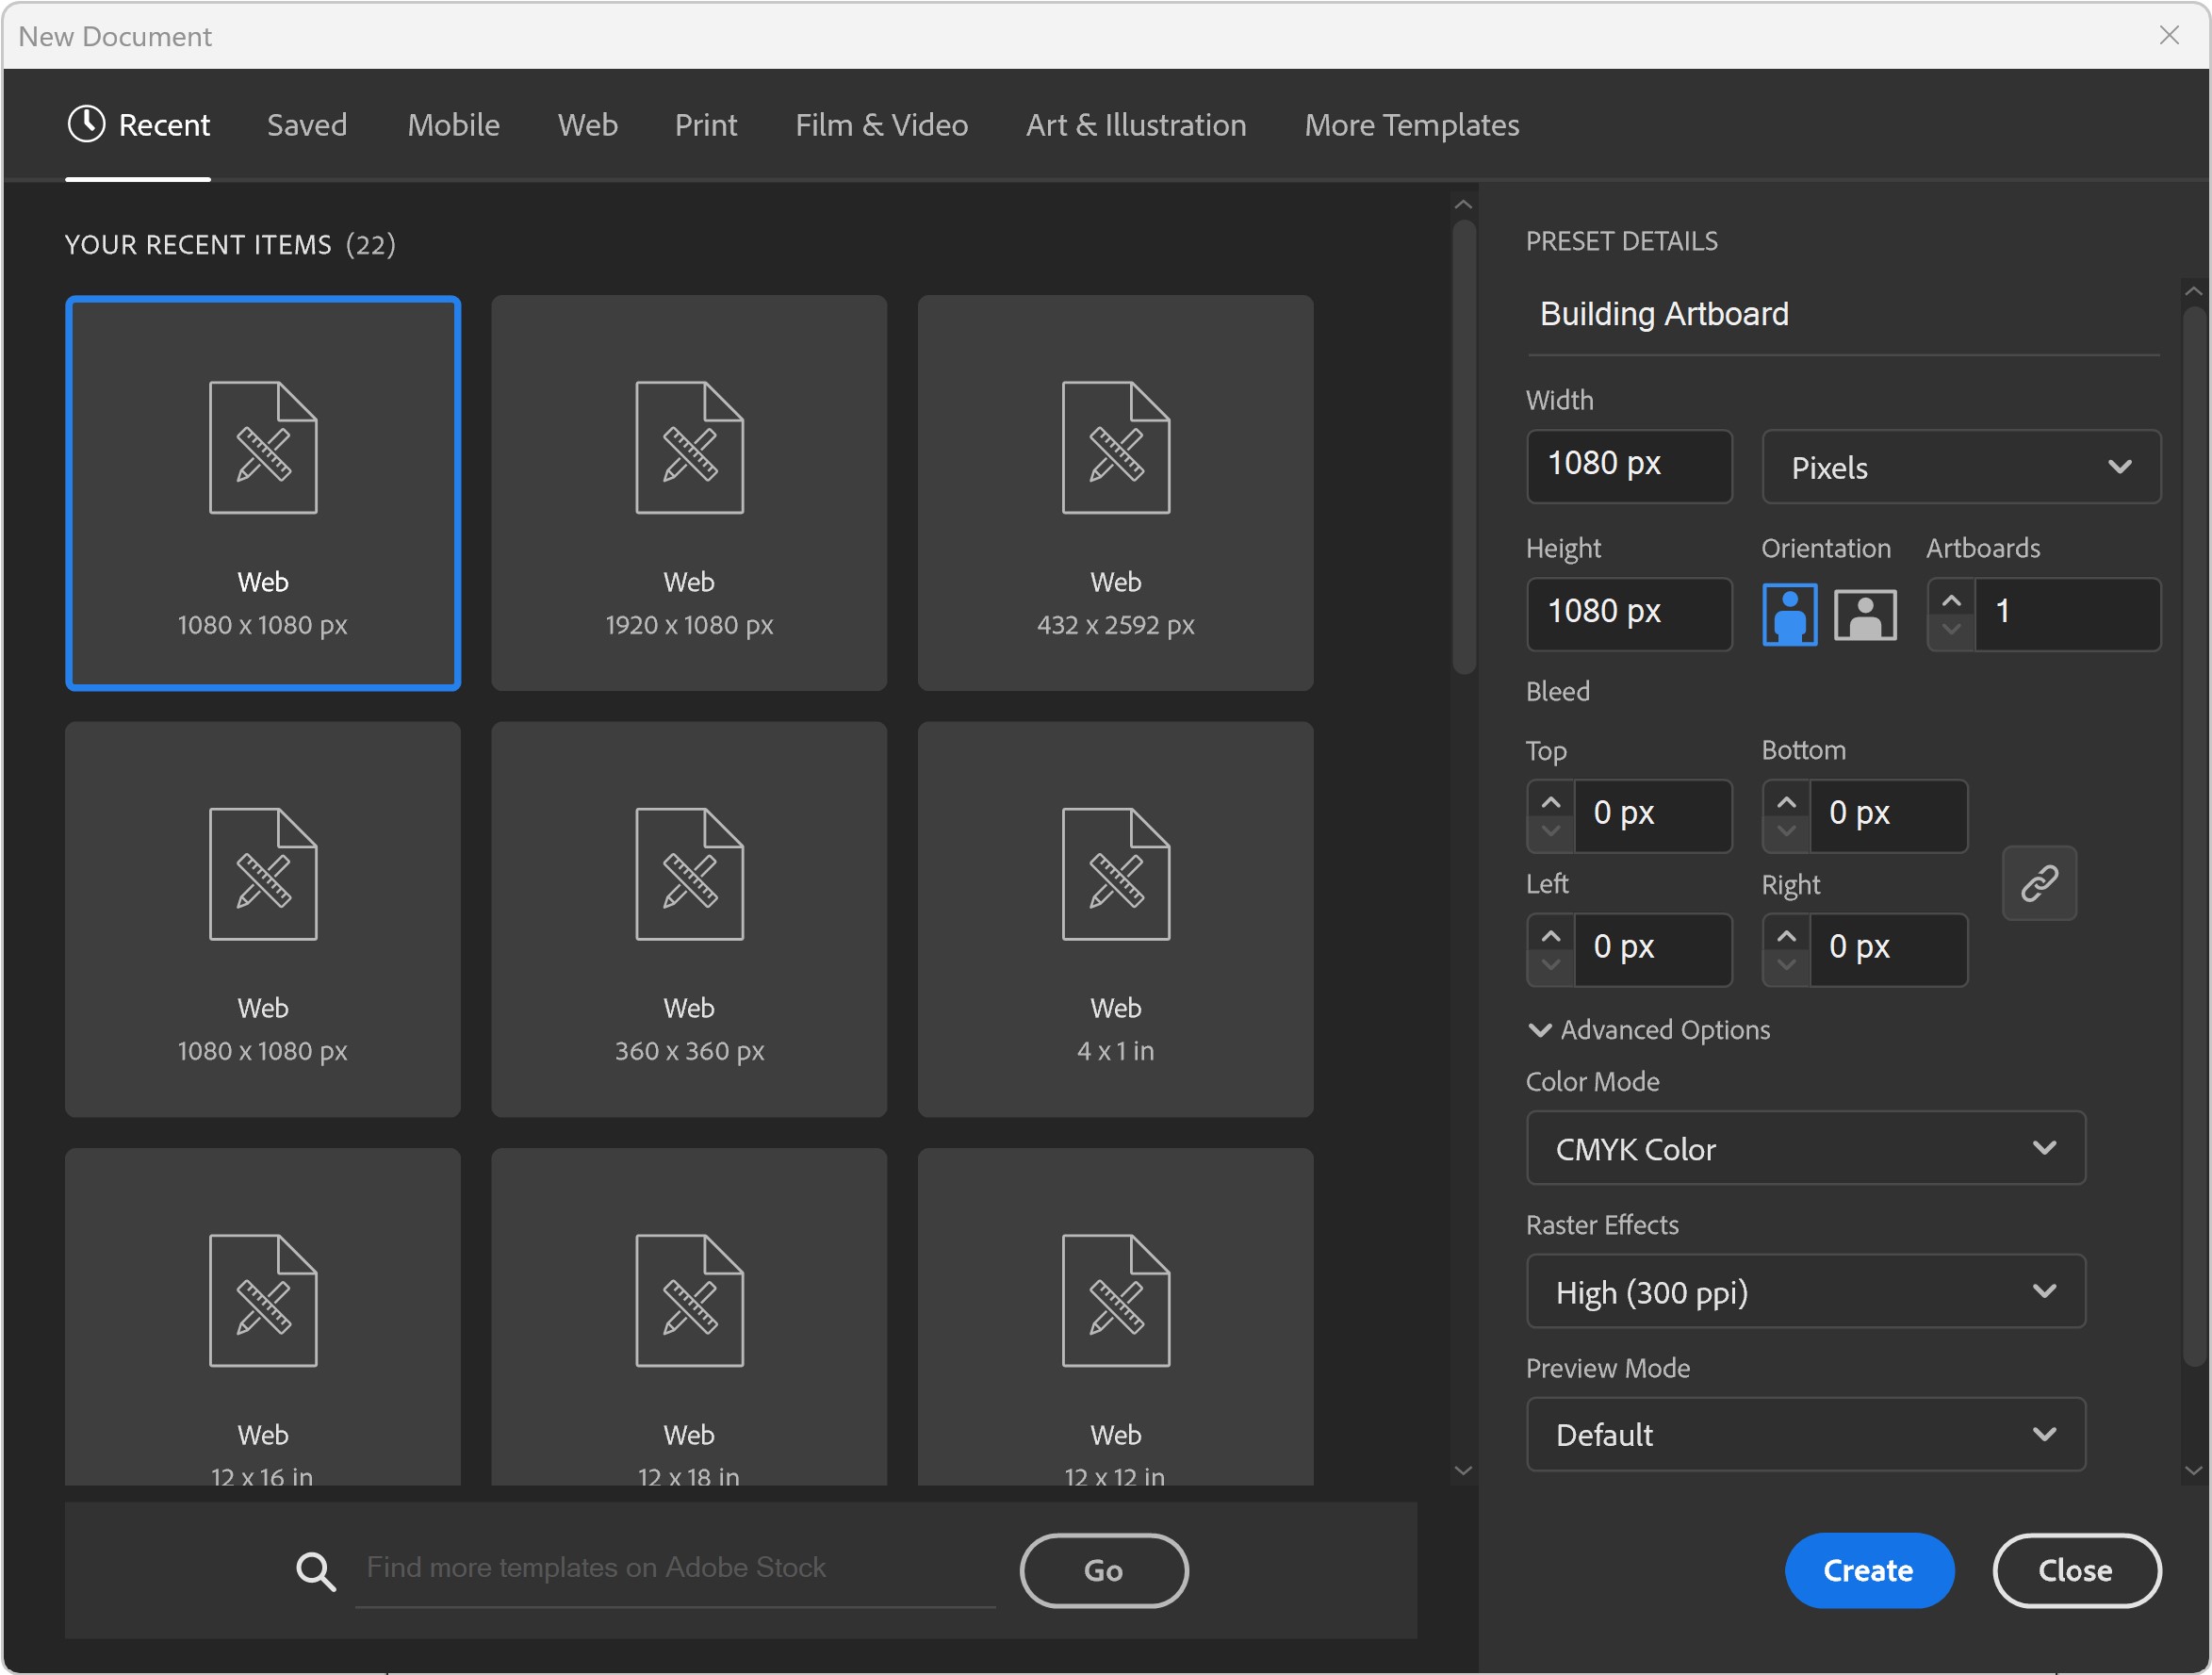
Task: Select the Web 12 x 18 in preset
Action: [x=689, y=1316]
